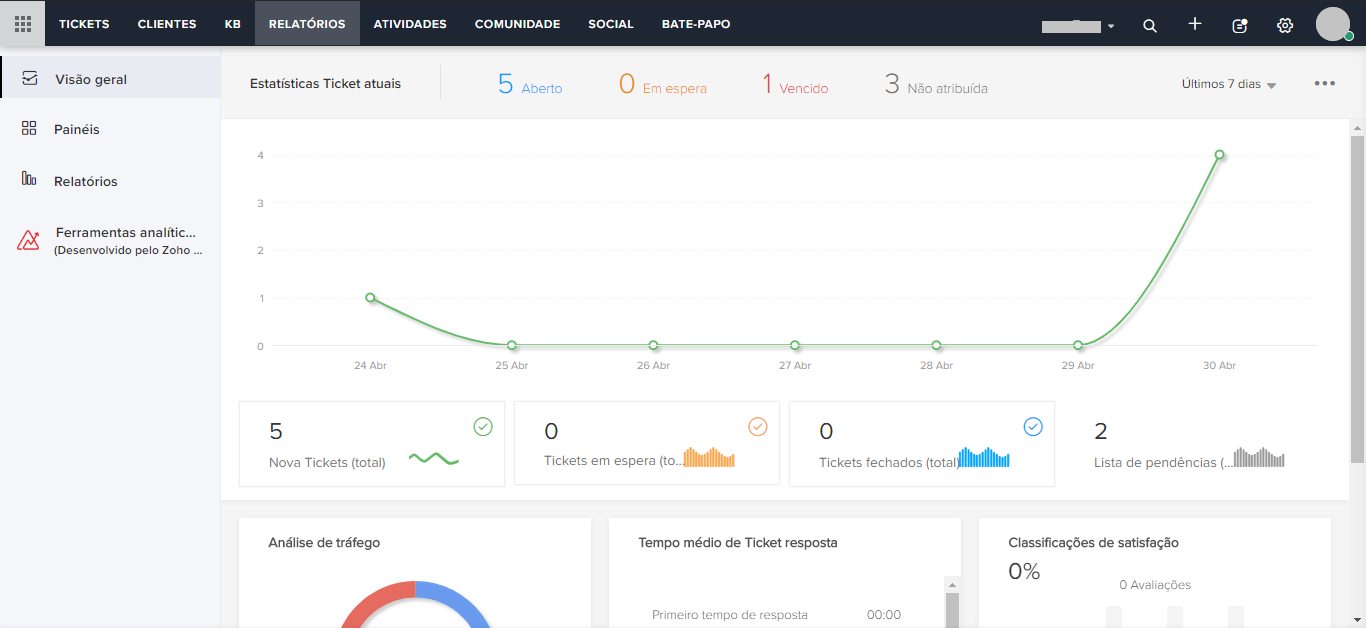Image resolution: width=1366 pixels, height=628 pixels.
Task: Switch to the TICKETS tab
Action: (84, 24)
